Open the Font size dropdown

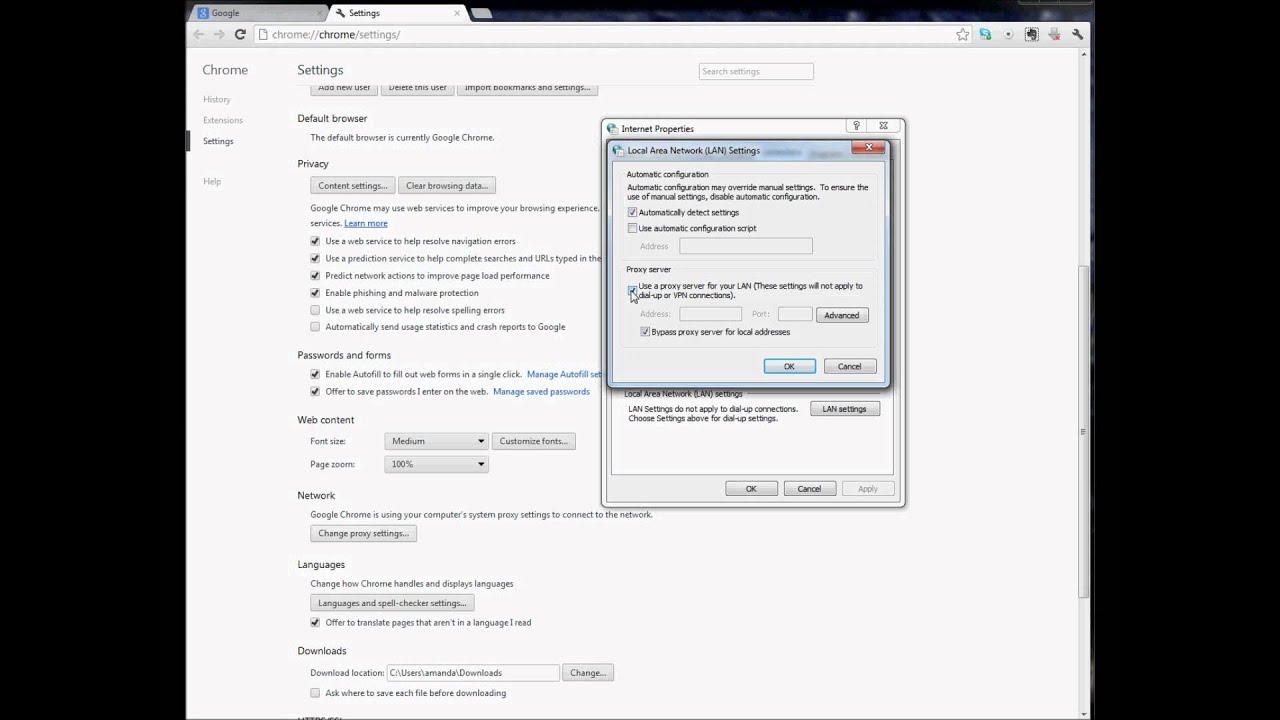click(436, 441)
